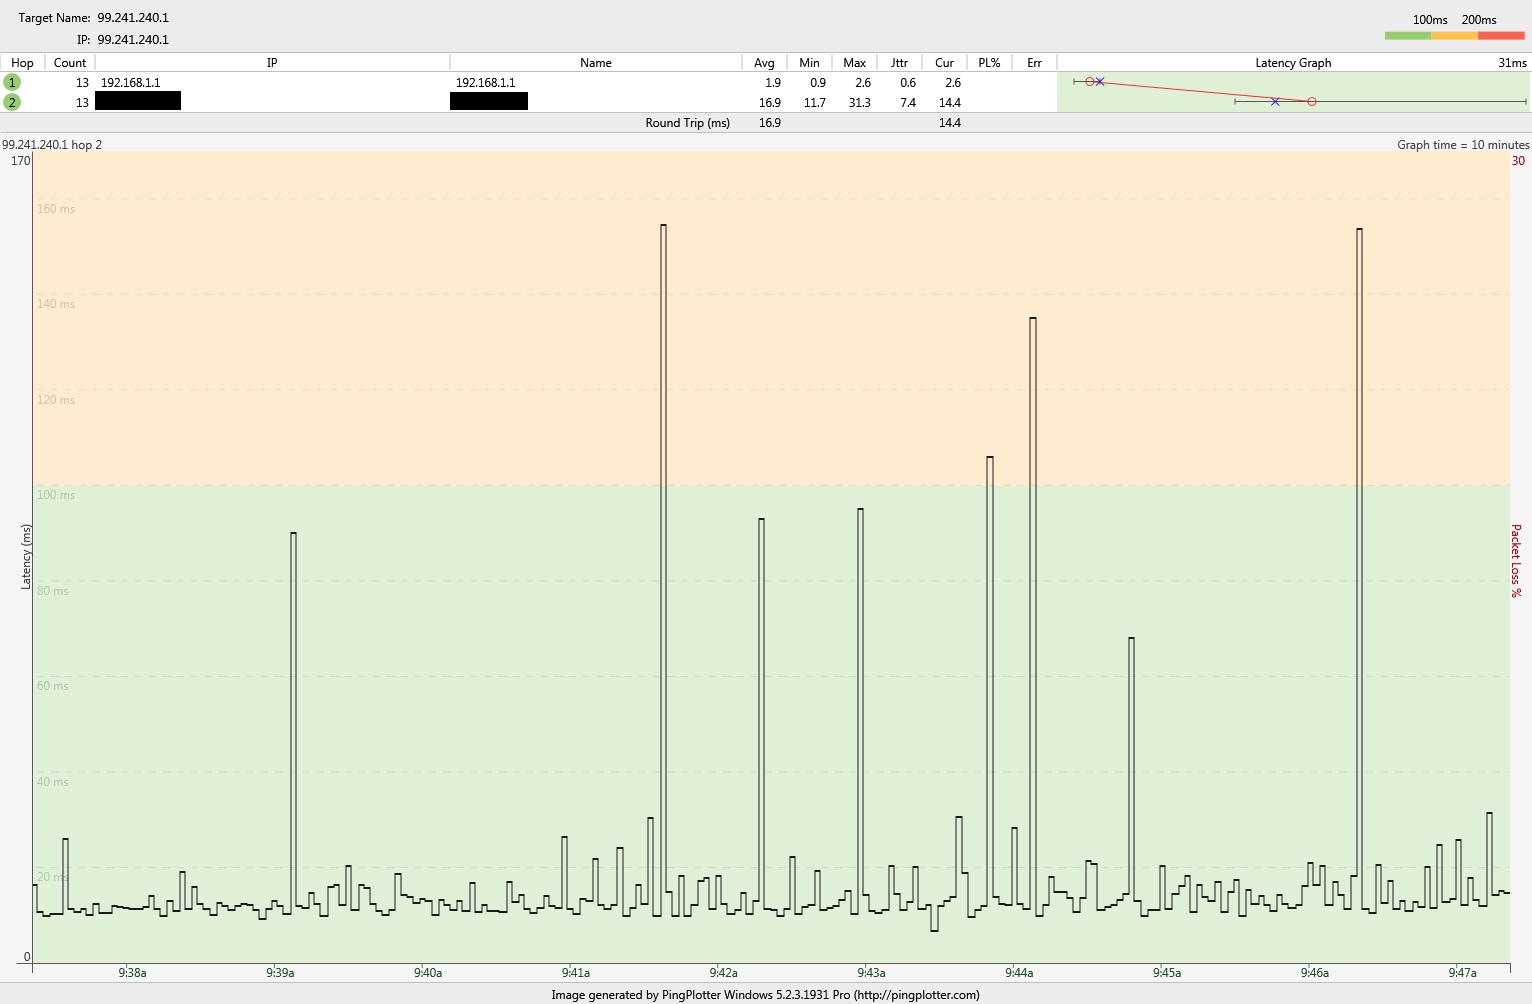Sort by the Count column header
1532x1004 pixels.
pos(70,62)
